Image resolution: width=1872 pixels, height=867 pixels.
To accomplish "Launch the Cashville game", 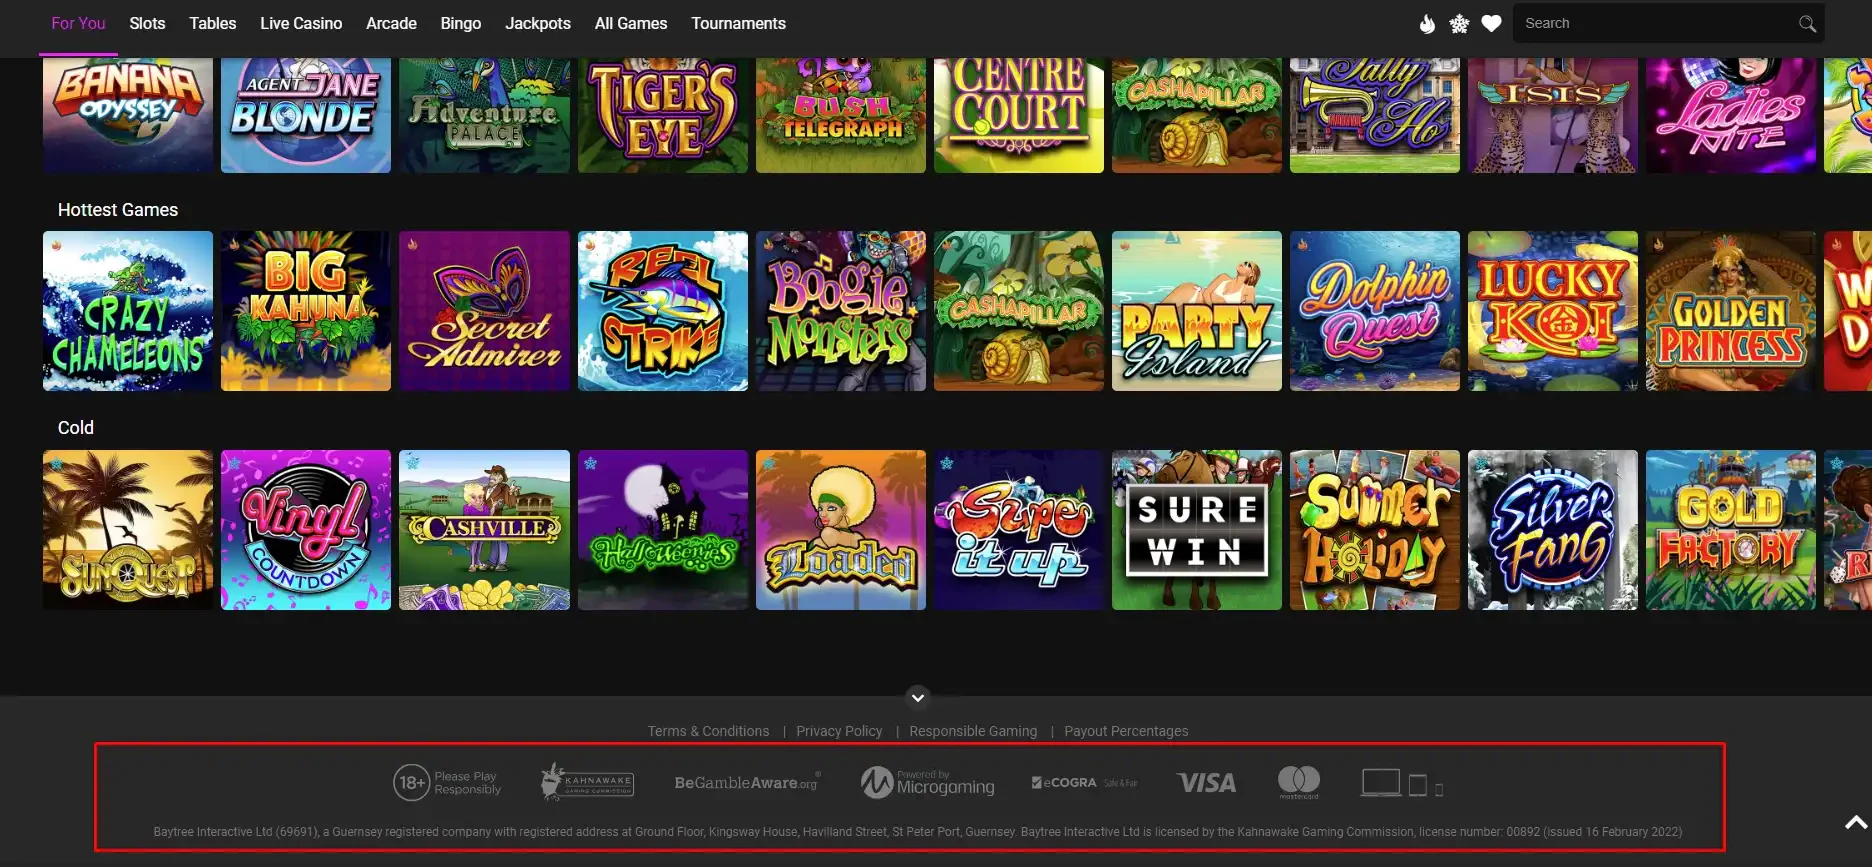I will click(484, 530).
